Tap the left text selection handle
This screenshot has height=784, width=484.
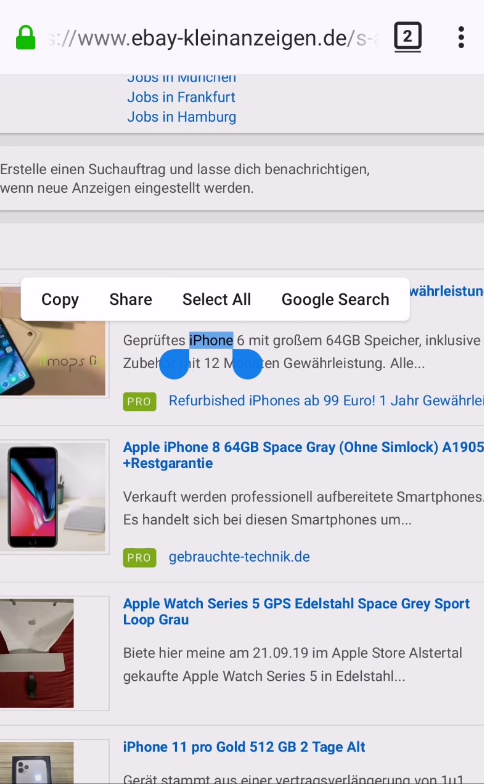[174, 364]
